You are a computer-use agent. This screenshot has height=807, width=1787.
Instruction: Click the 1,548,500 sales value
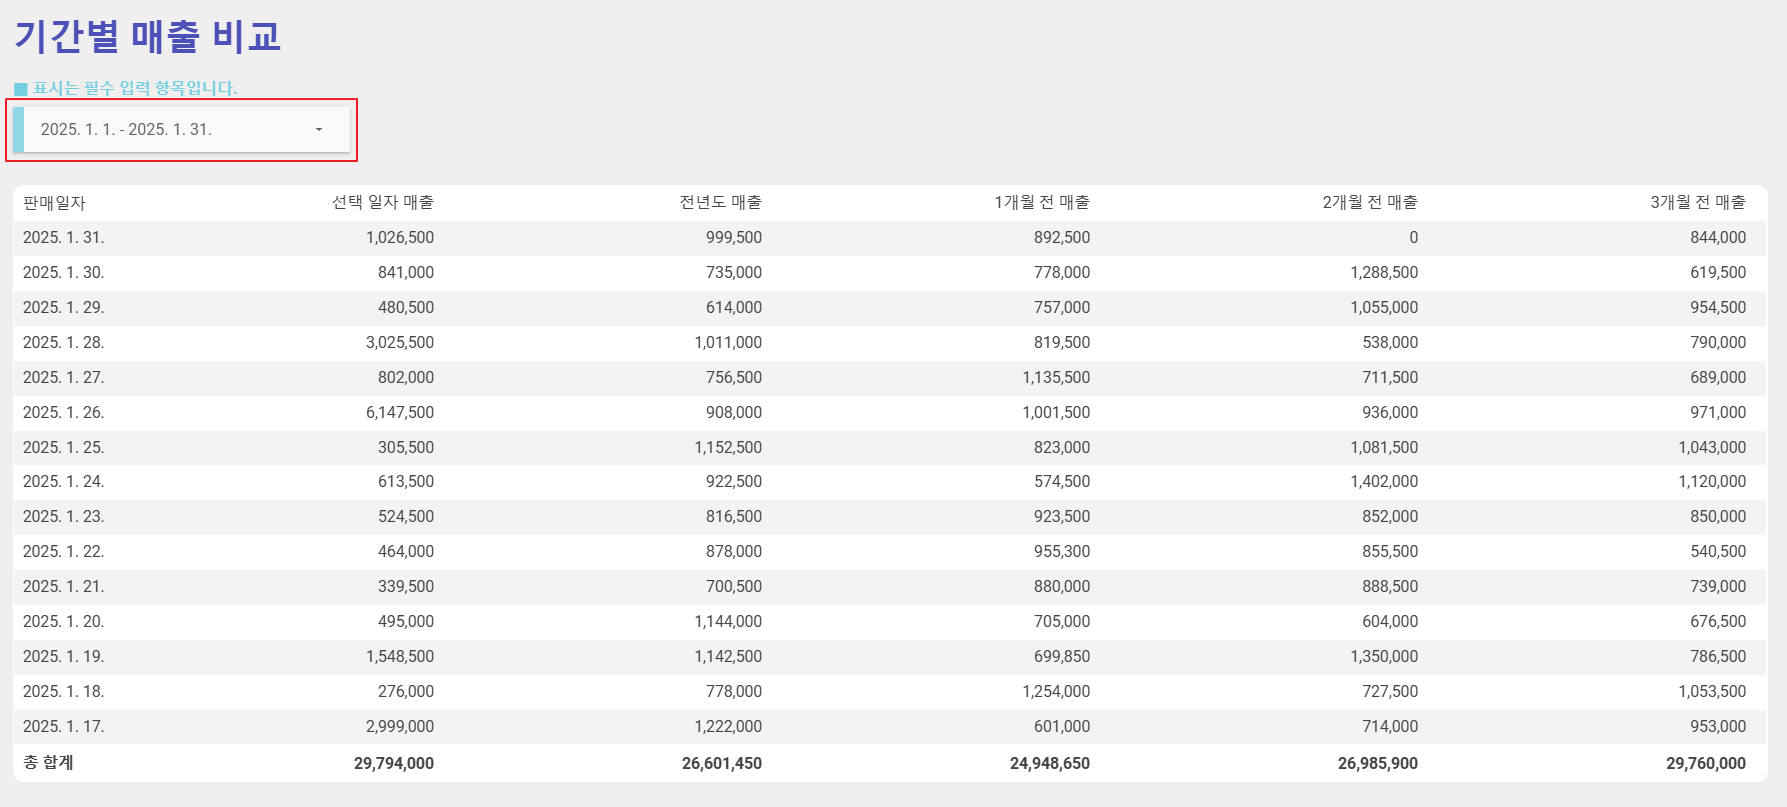pos(400,657)
